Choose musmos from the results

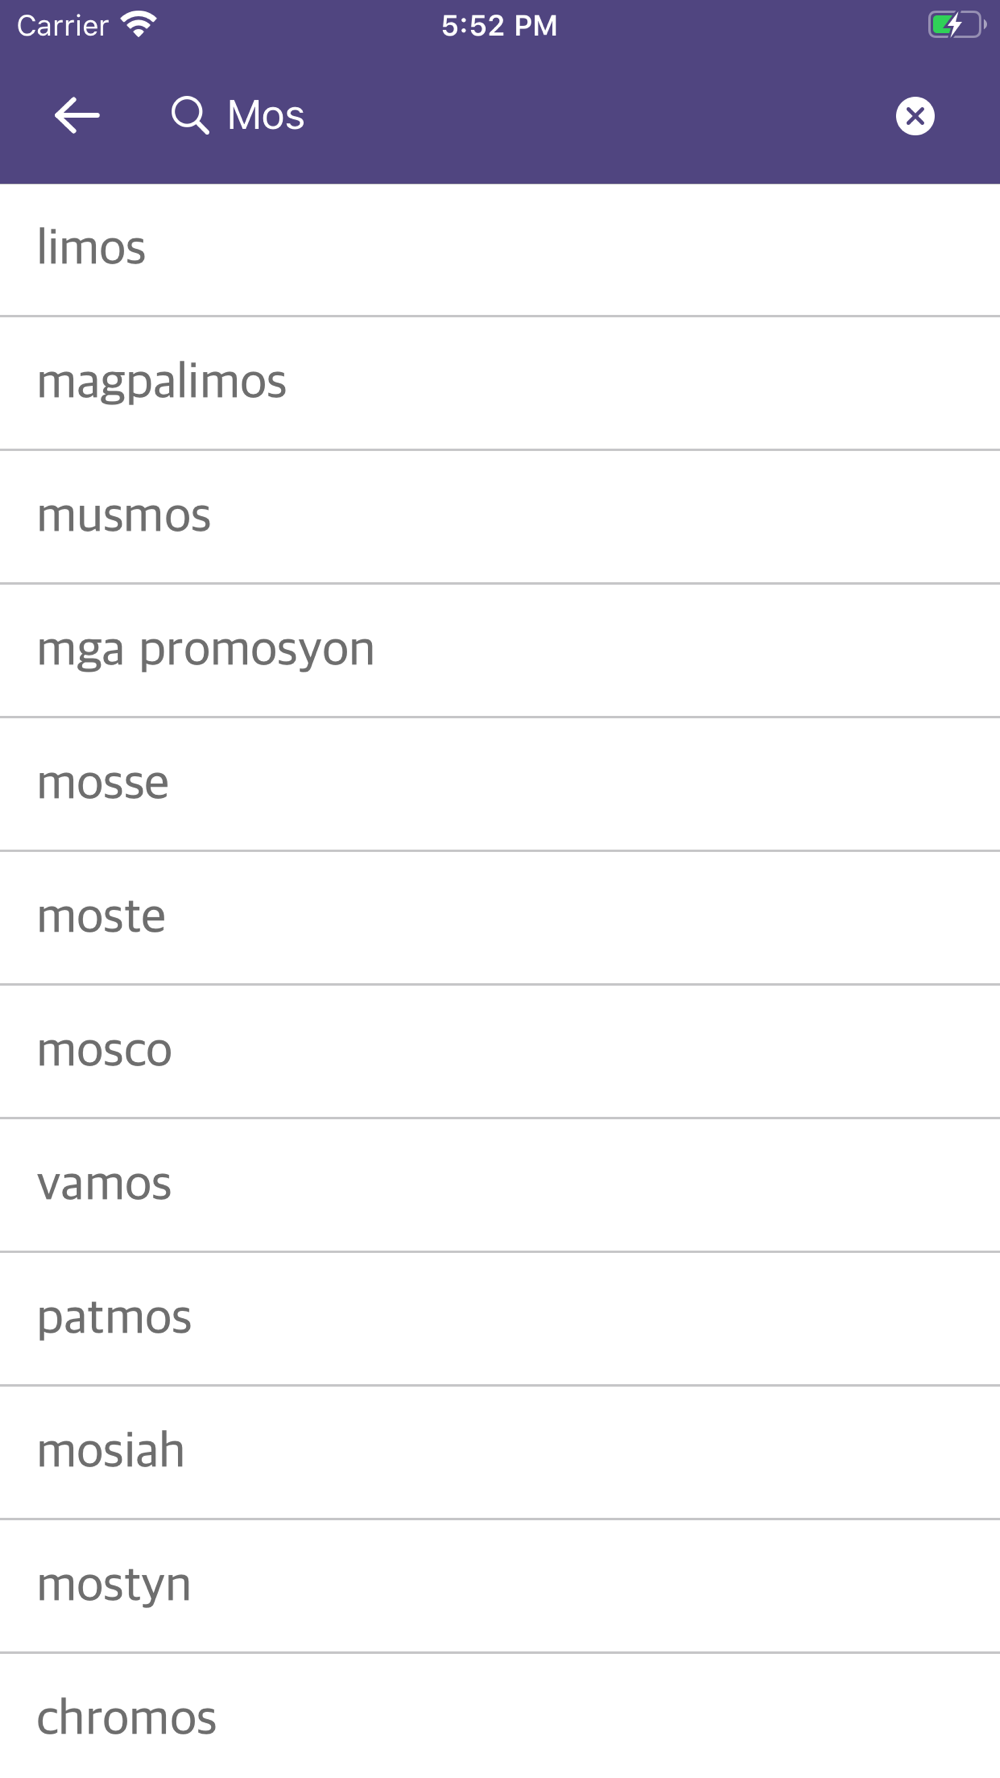click(500, 517)
